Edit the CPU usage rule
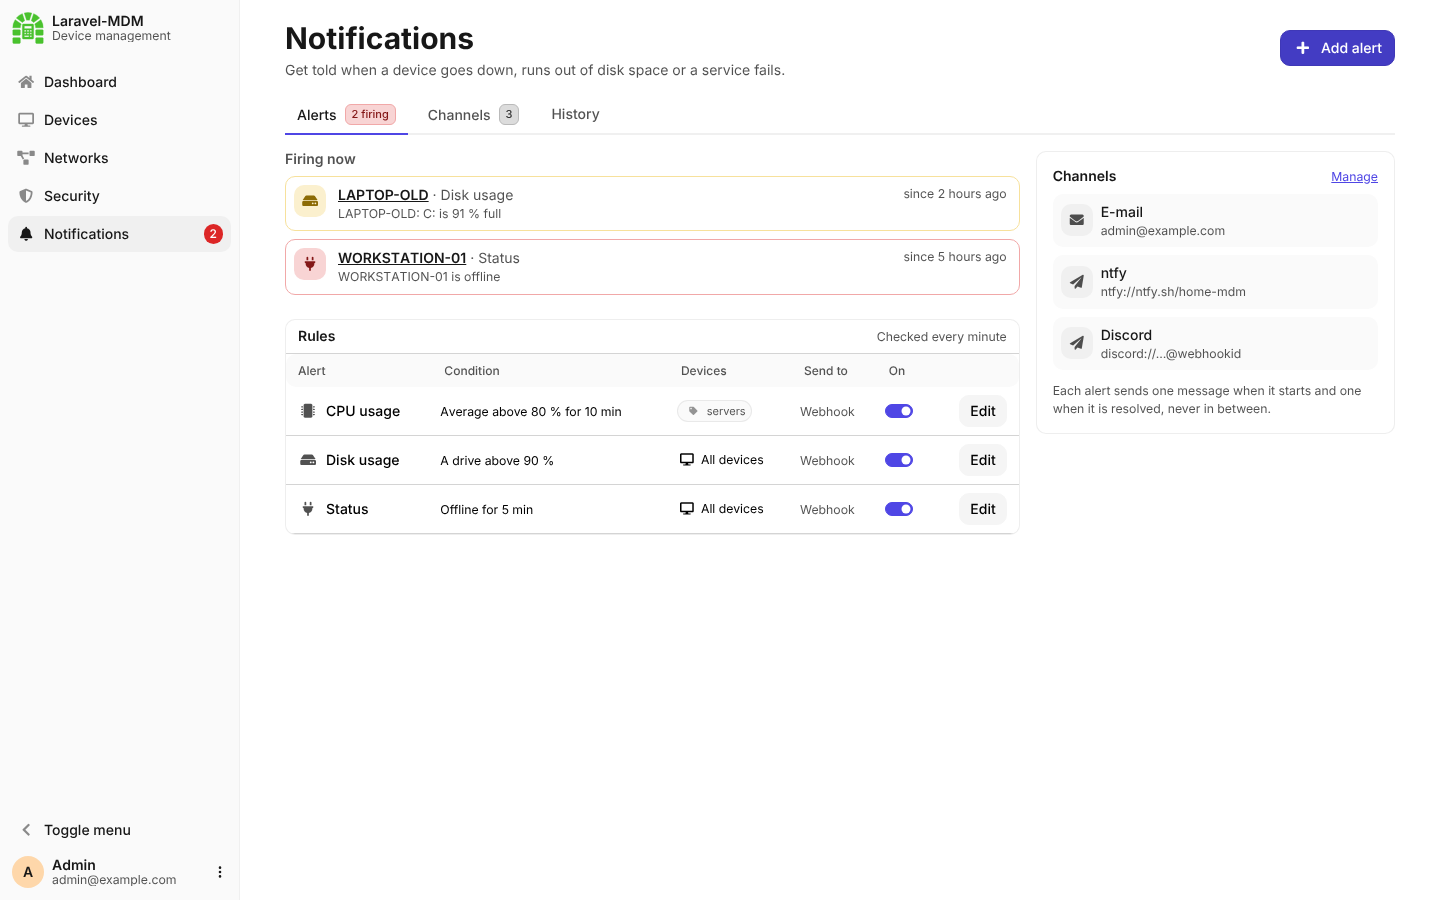 pyautogui.click(x=983, y=411)
